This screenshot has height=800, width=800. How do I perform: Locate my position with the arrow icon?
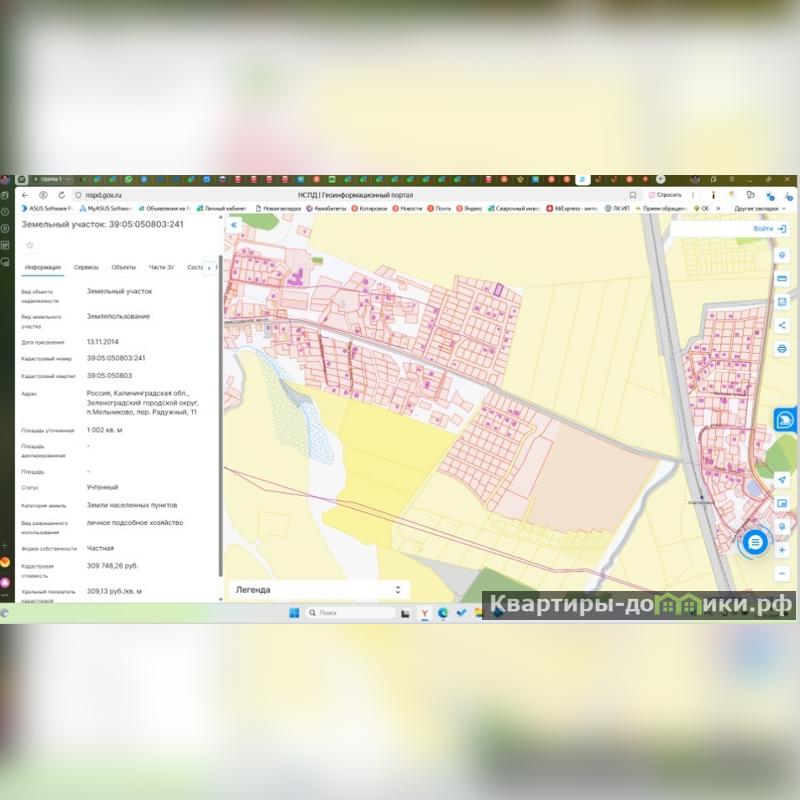point(782,480)
